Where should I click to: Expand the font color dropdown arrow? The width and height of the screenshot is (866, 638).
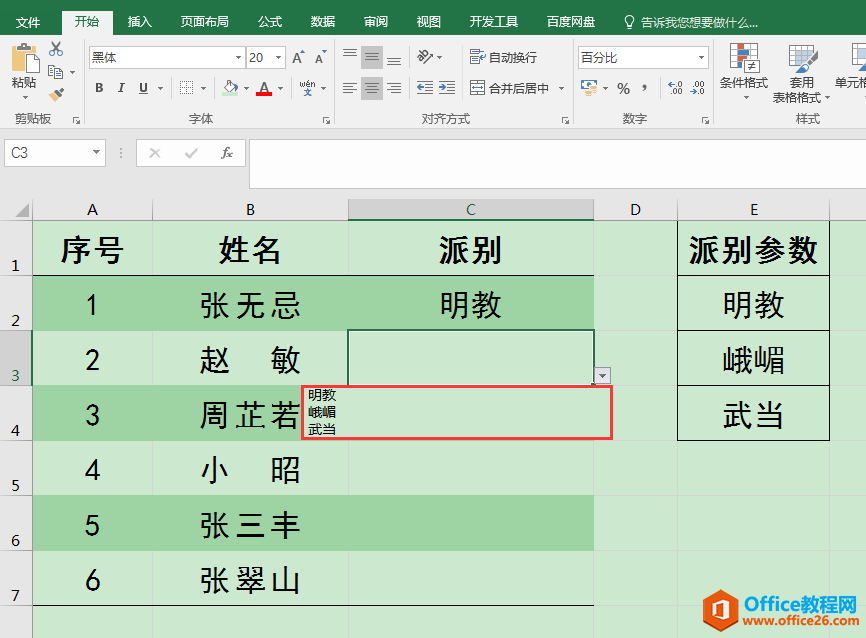click(281, 88)
